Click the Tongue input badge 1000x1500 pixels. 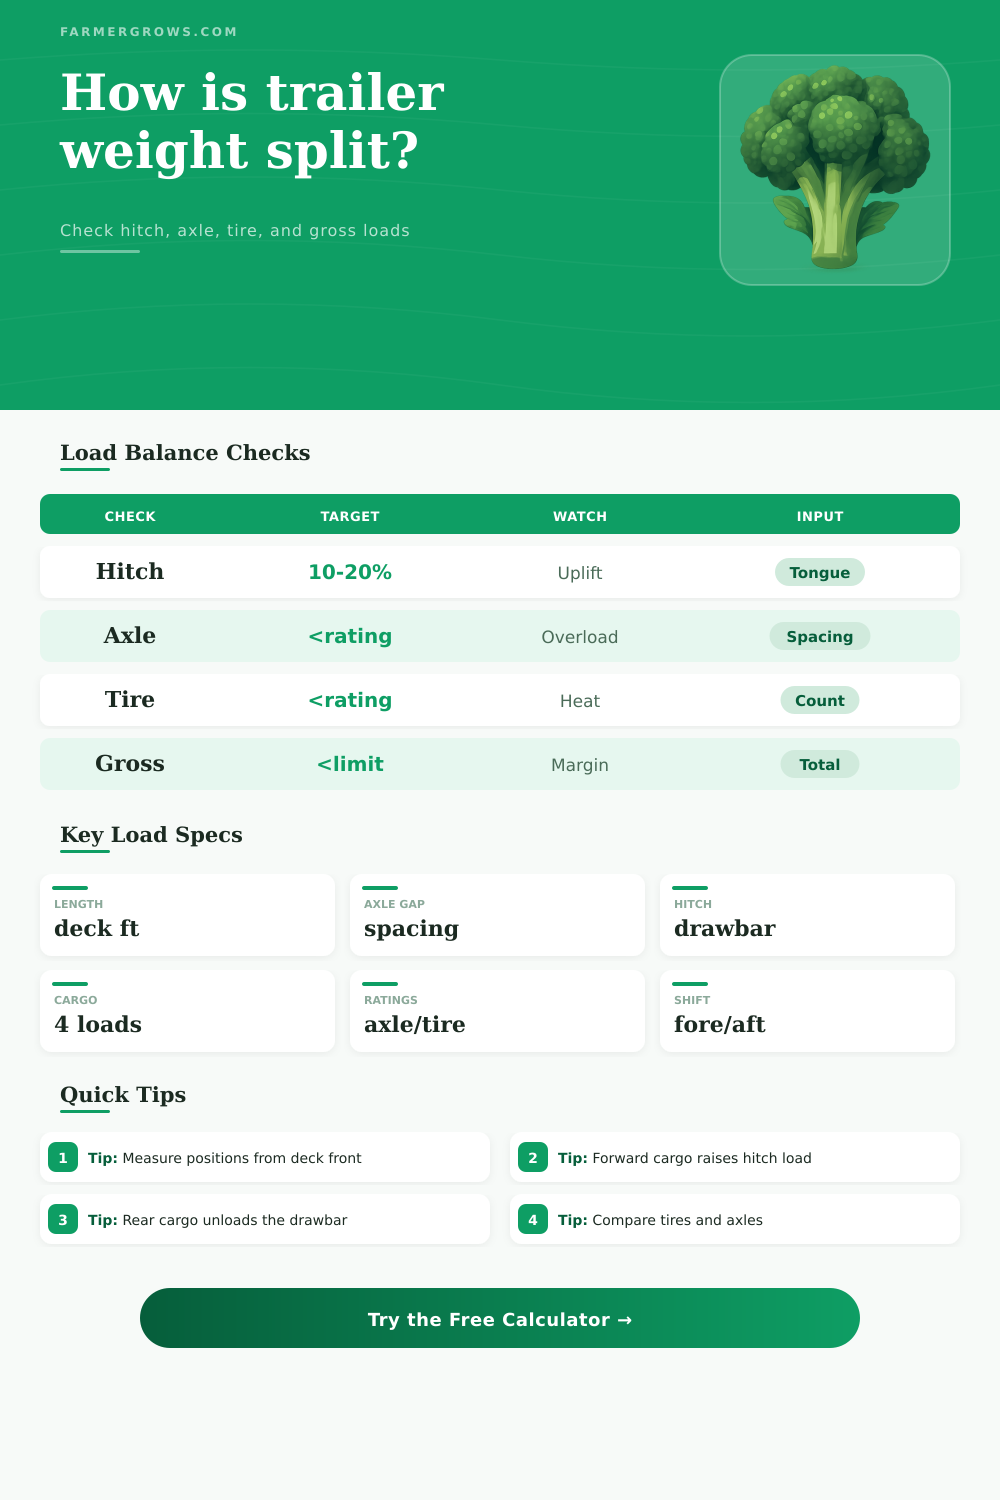pyautogui.click(x=820, y=572)
